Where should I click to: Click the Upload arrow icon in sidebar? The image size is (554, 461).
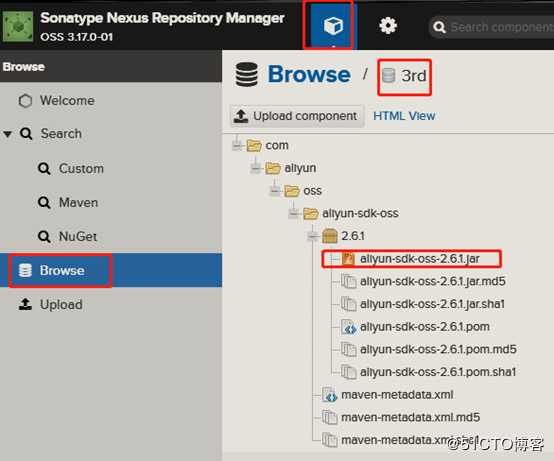(25, 304)
